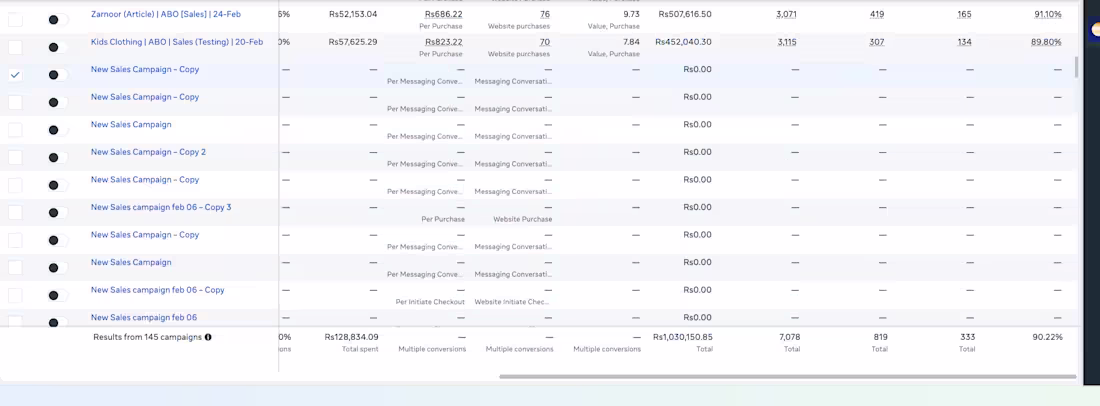The width and height of the screenshot is (1100, 406).
Task: Click Website Initiate Chec... label
Action: 512,302
